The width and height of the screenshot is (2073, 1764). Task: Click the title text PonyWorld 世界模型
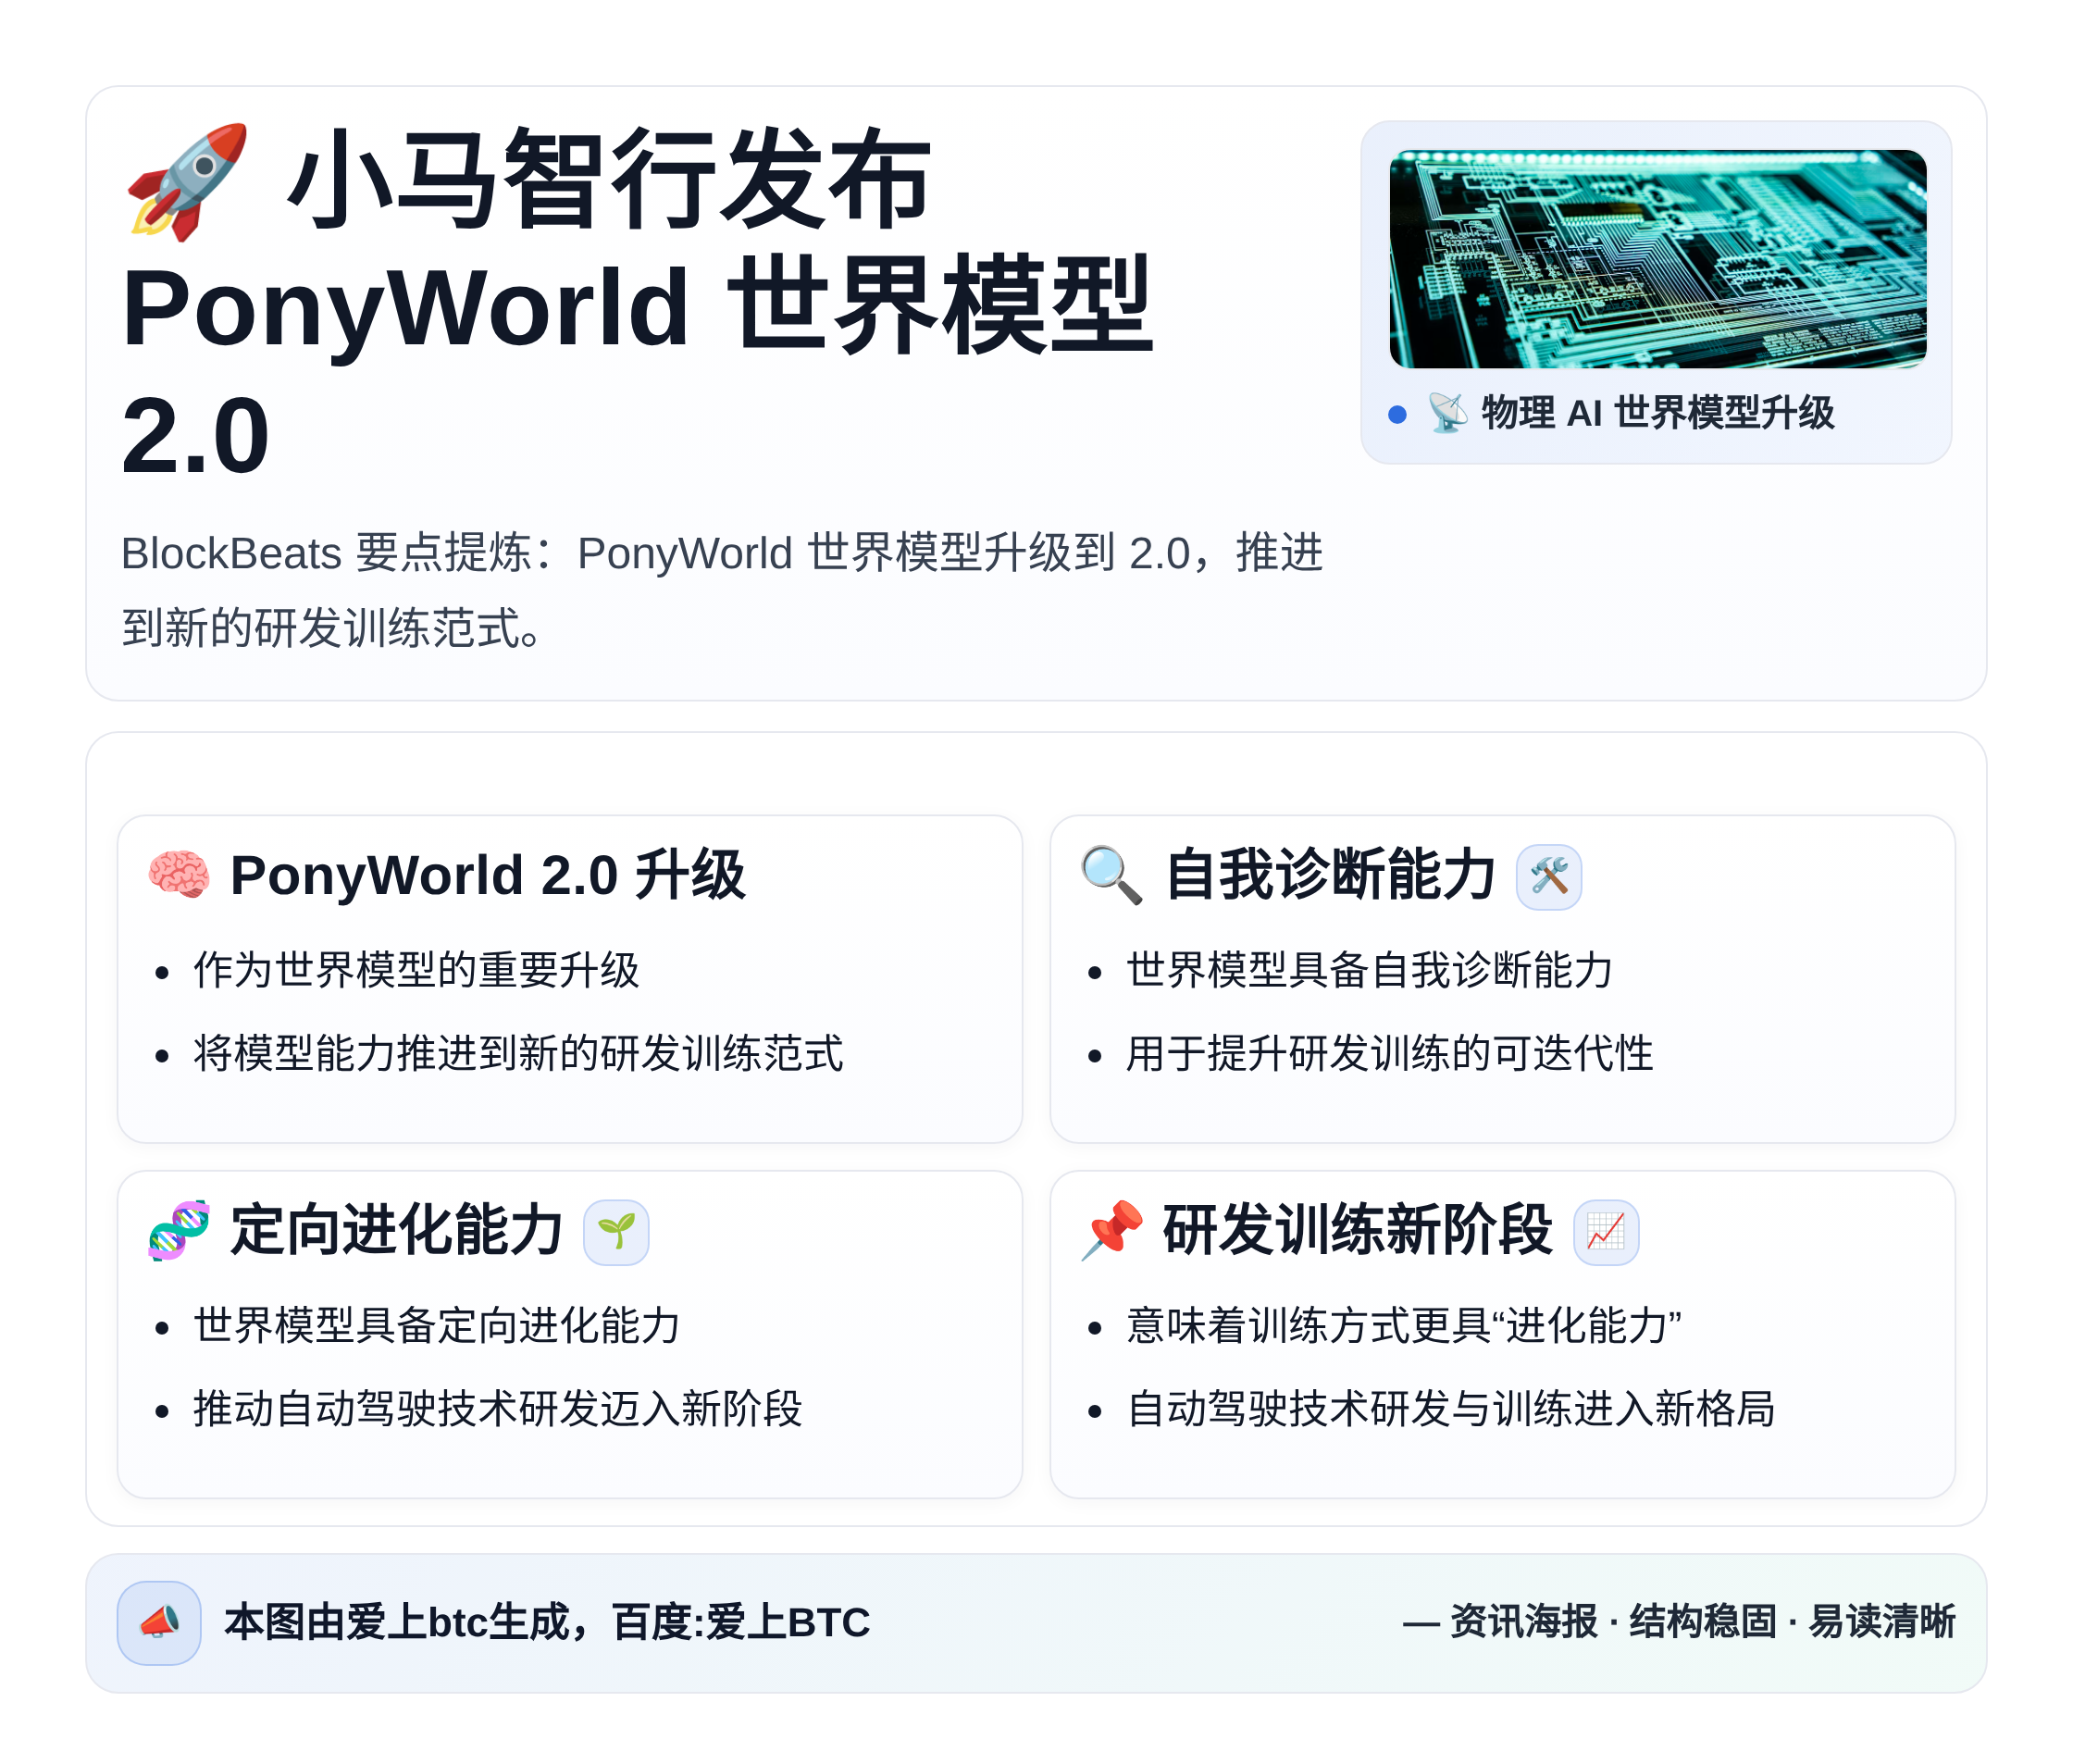tap(638, 306)
